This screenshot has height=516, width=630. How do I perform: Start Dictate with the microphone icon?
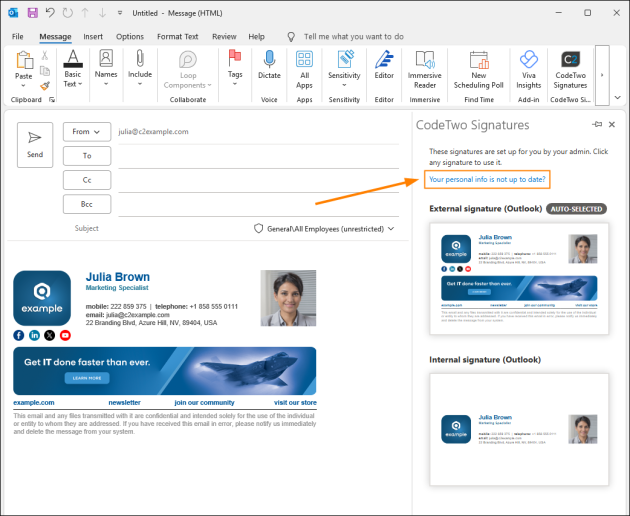pyautogui.click(x=269, y=59)
